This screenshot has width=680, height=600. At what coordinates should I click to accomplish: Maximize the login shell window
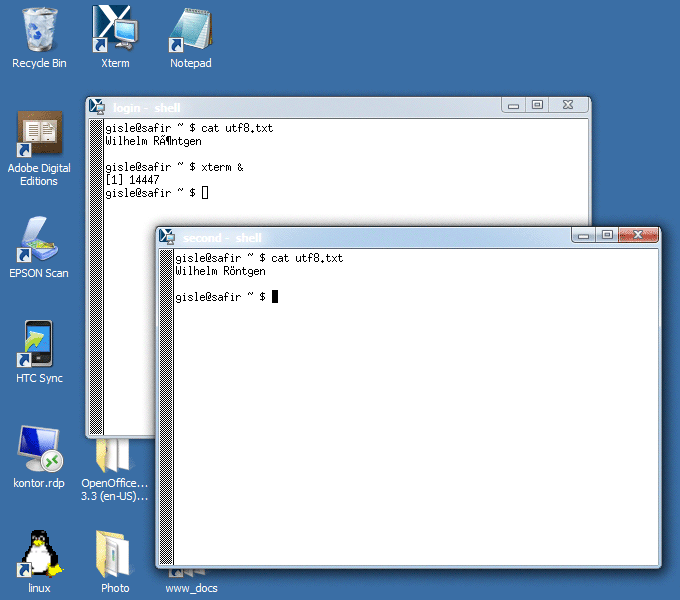[537, 105]
